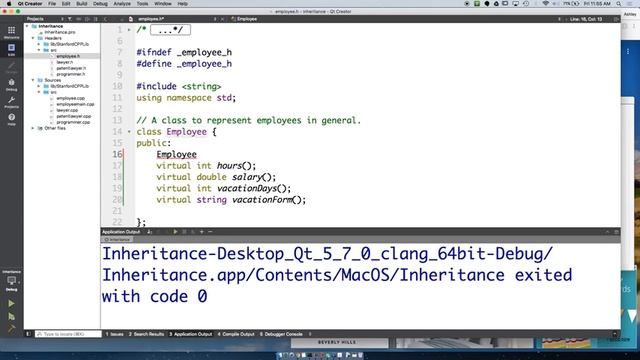Click the Time Machine menu bar icon
The height and width of the screenshot is (360, 640).
[526, 4]
